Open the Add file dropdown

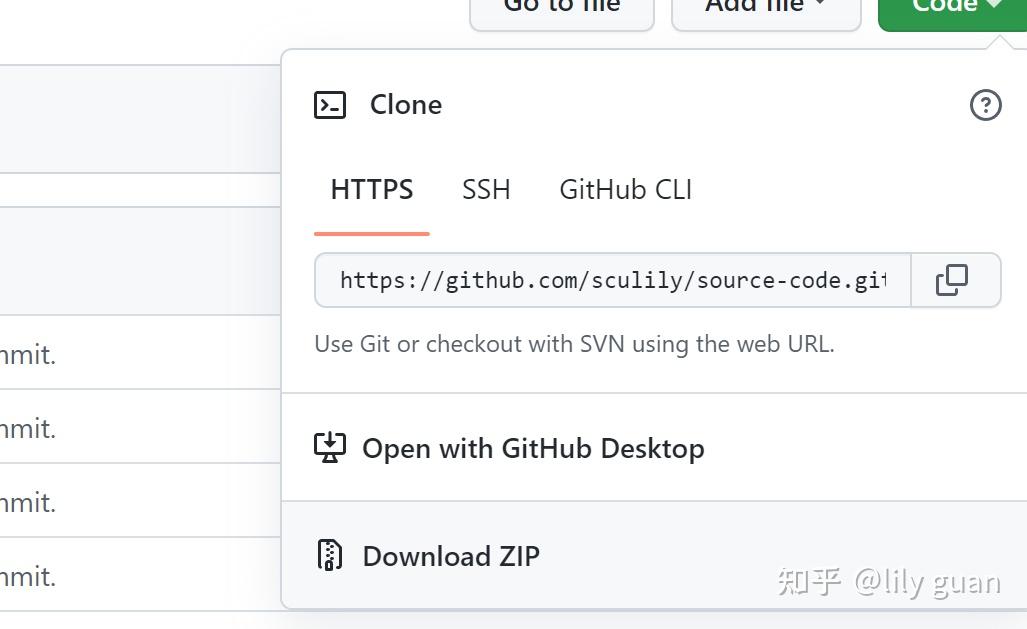tap(766, 8)
